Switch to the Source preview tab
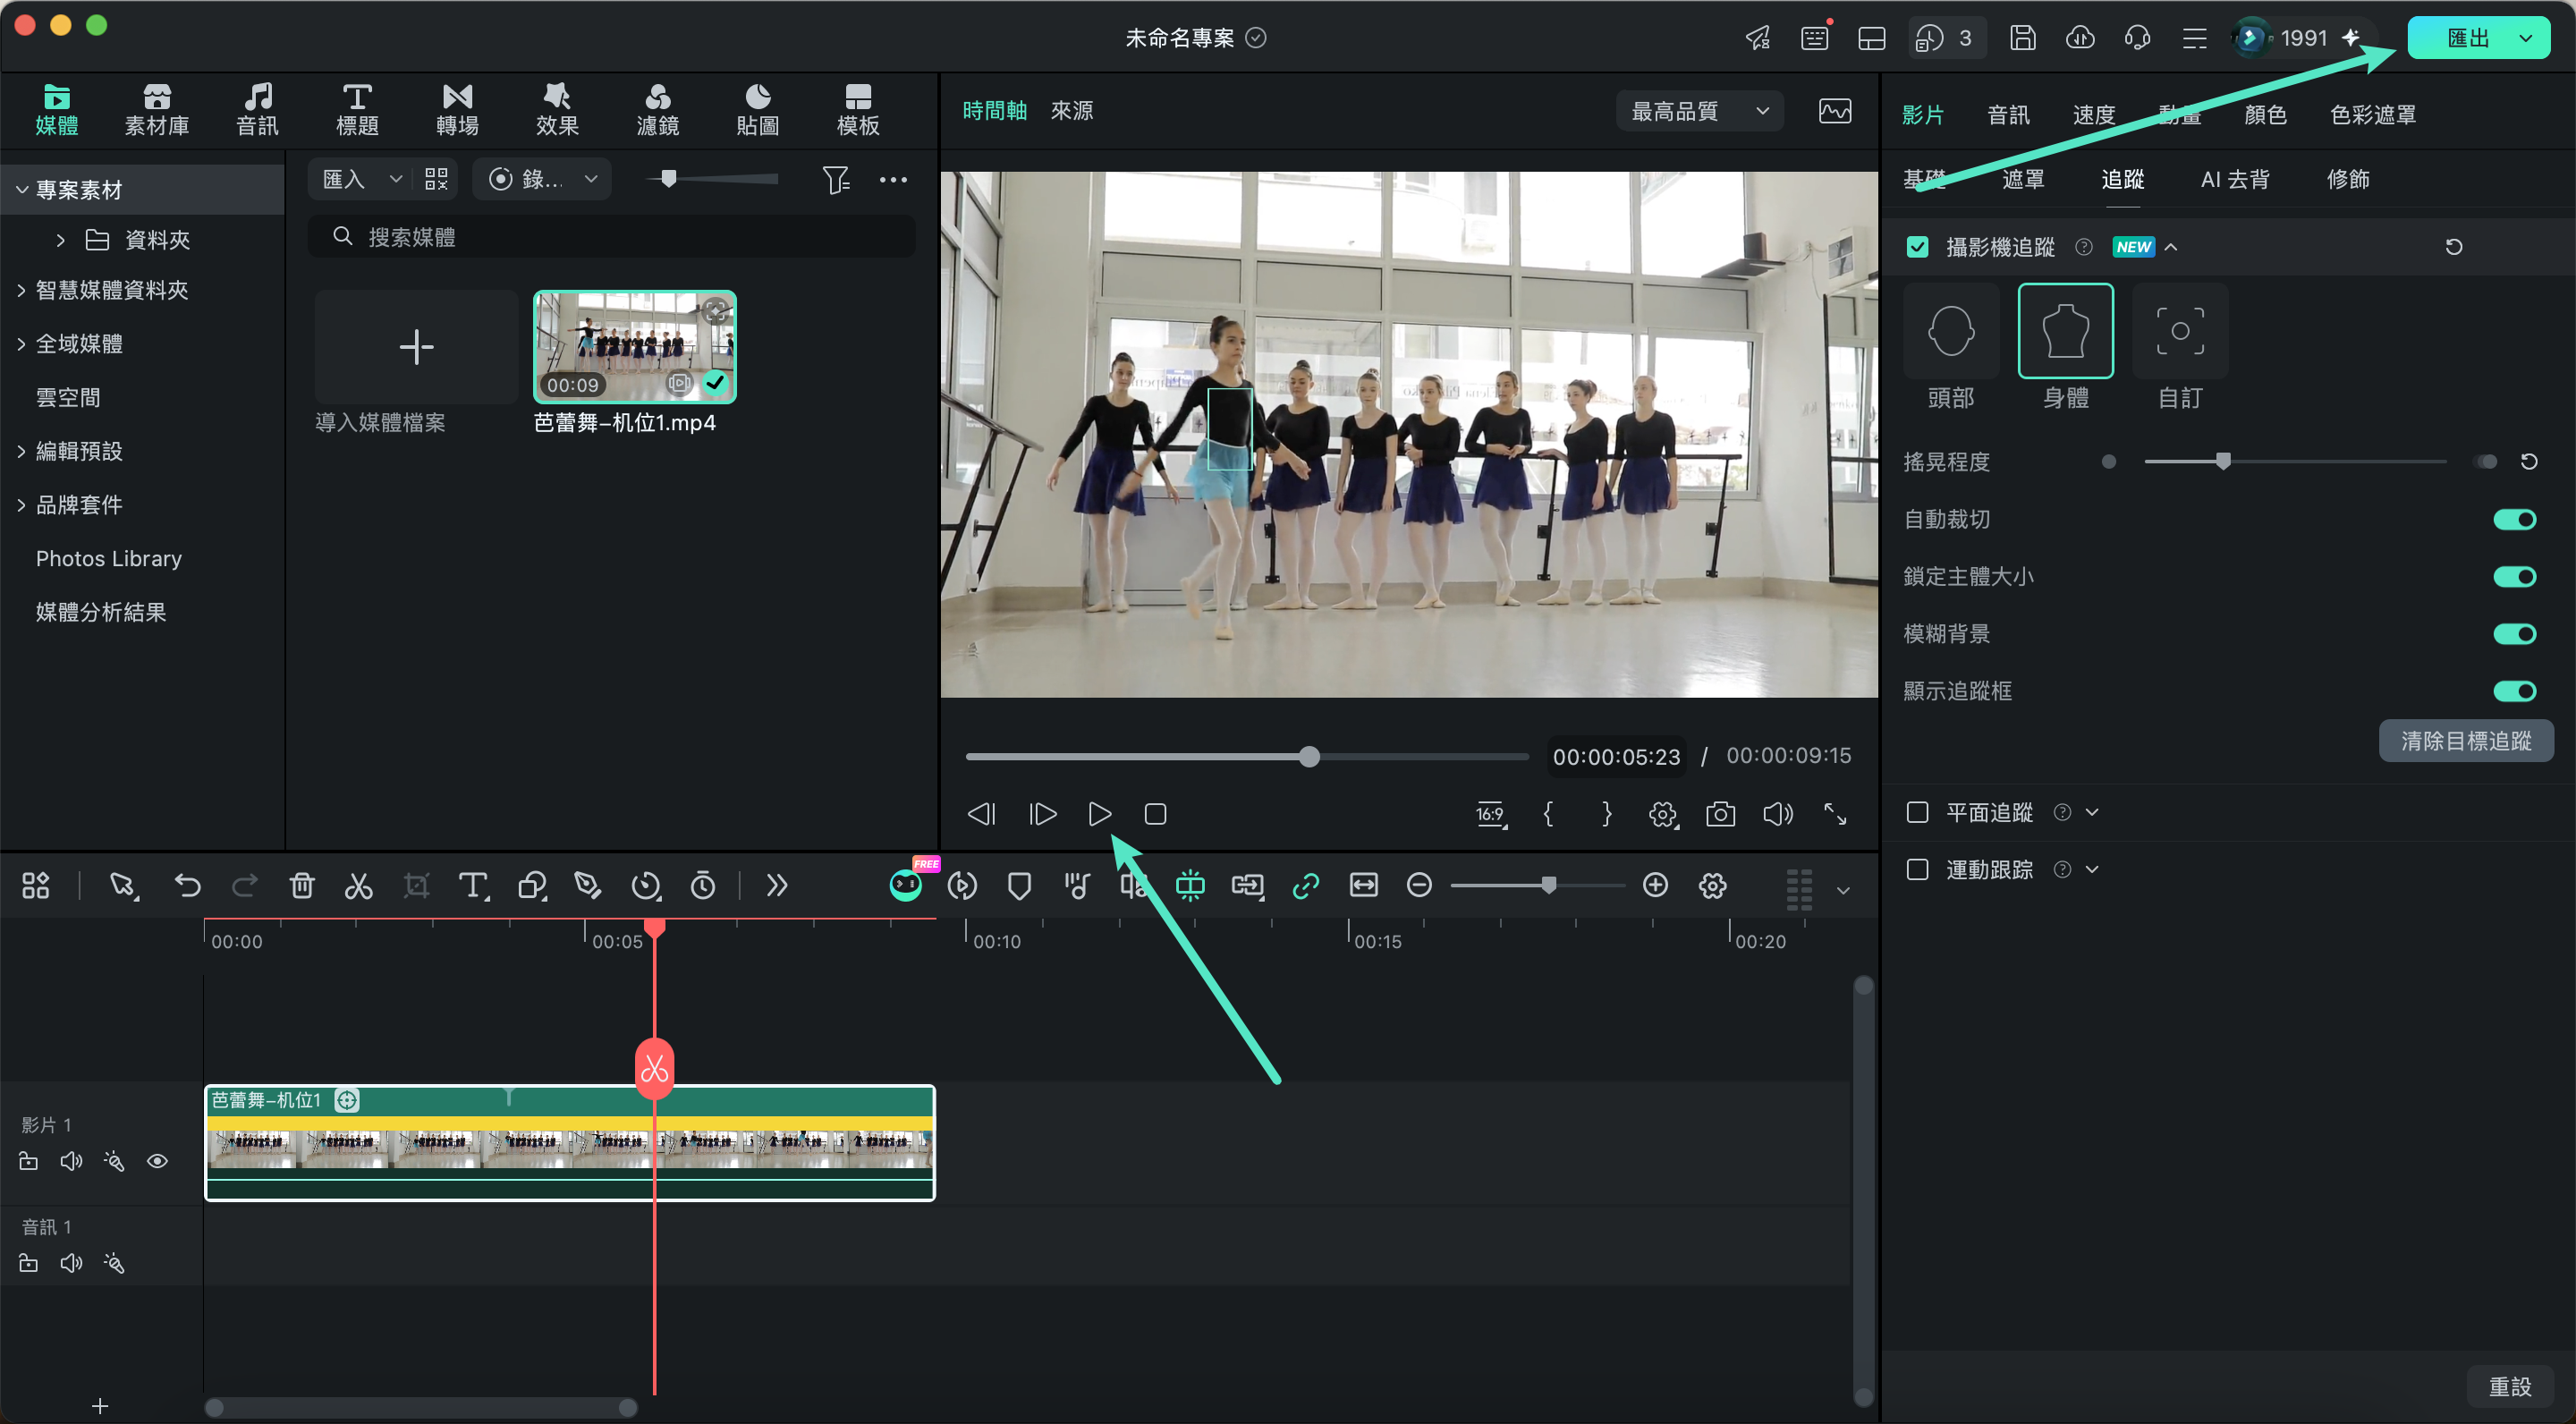Screen dimensions: 2576x1424 [x=1071, y=111]
